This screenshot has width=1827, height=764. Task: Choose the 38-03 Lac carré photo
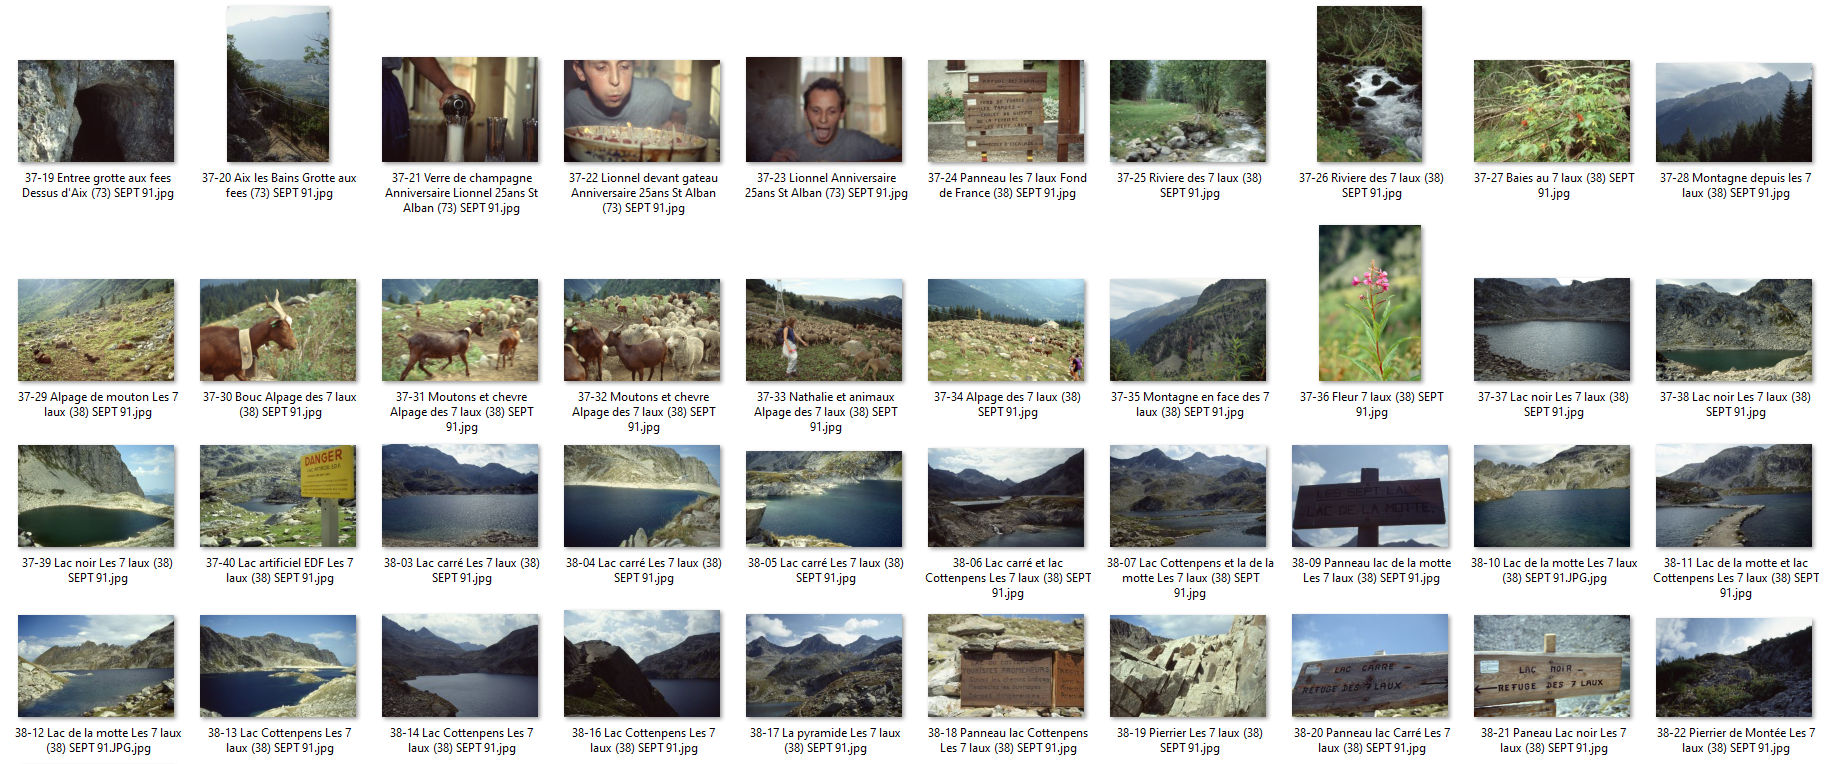pos(460,496)
